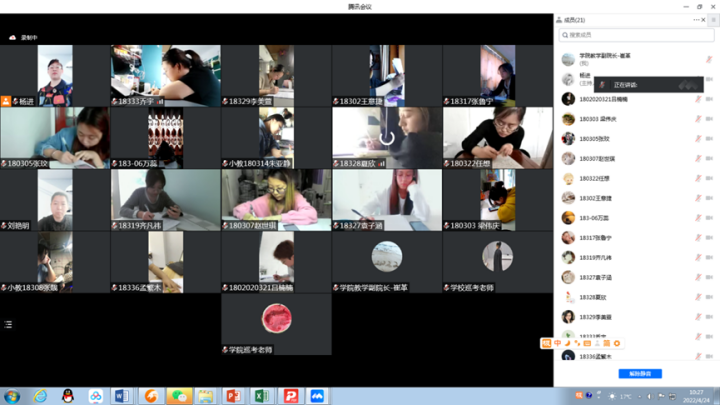This screenshot has height=405, width=720.
Task: Click the Windows Start button
Action: (x=12, y=396)
